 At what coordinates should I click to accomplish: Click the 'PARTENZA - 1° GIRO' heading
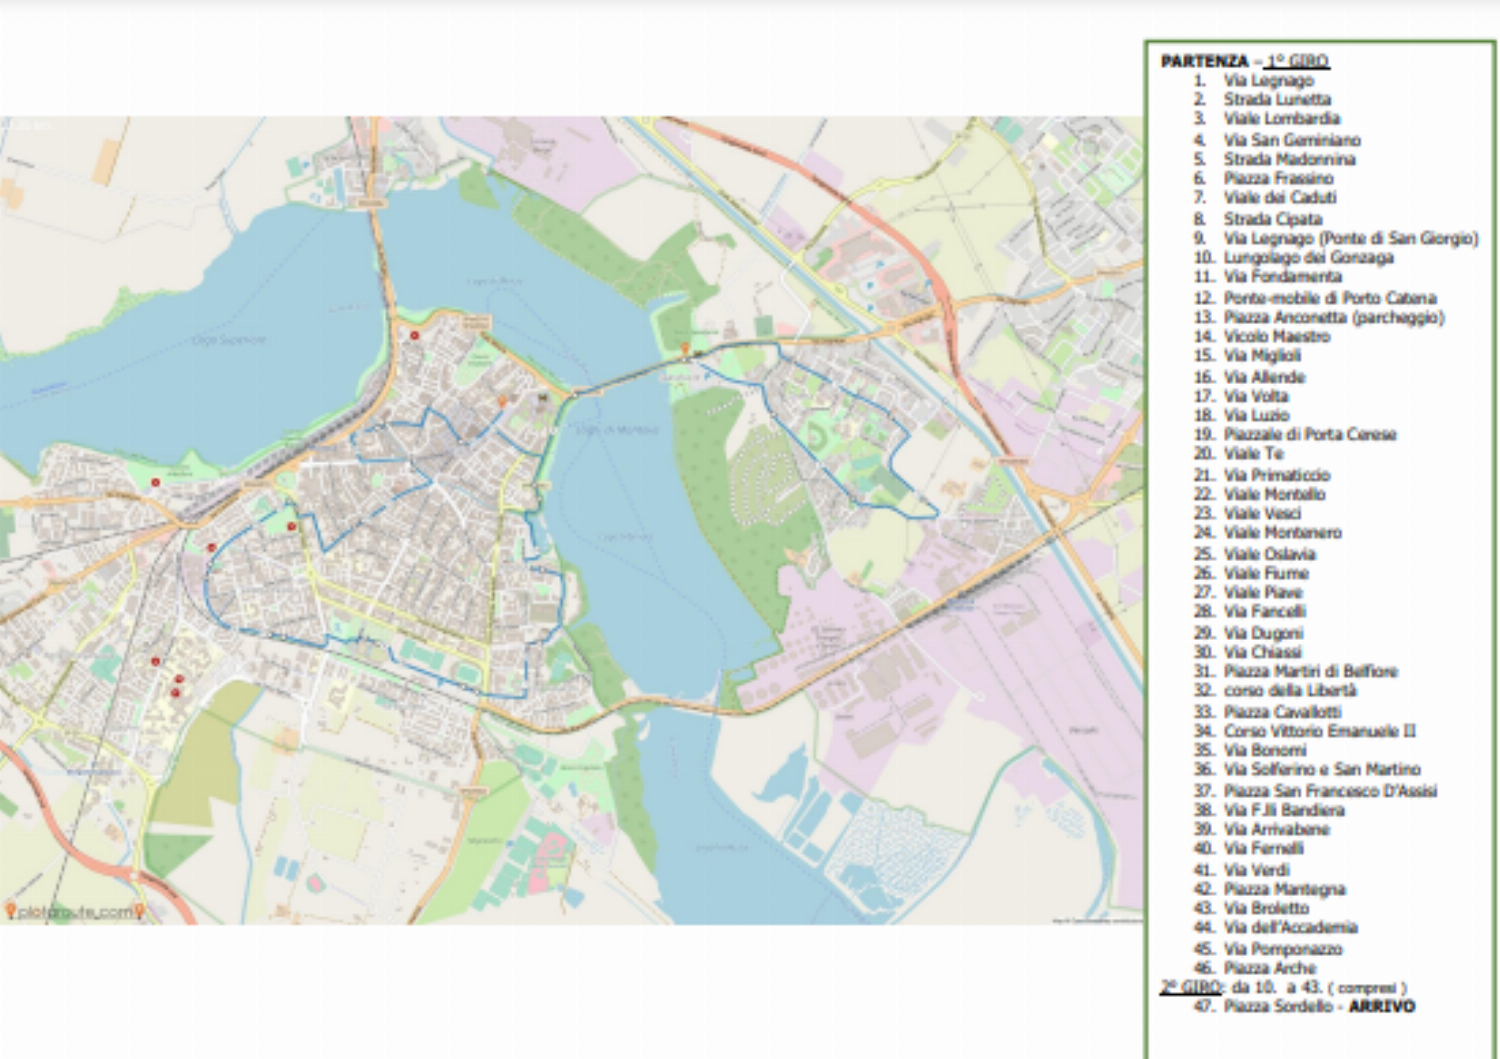click(1245, 61)
